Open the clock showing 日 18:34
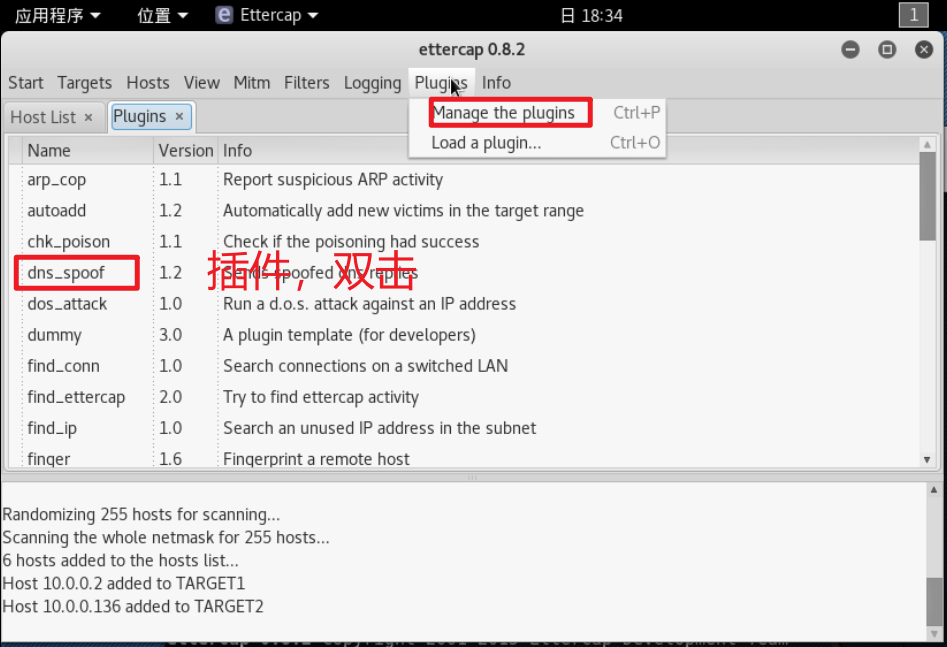Screen dimensions: 947x647 (x=591, y=15)
